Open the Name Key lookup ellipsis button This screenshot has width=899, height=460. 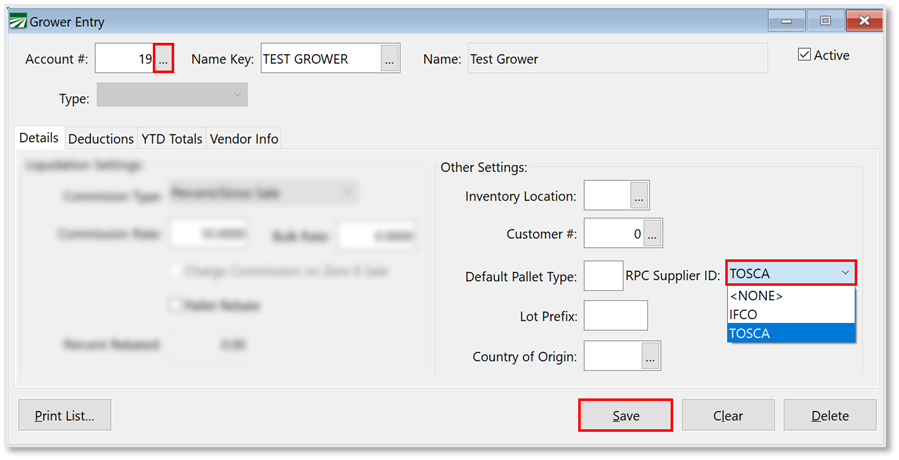[391, 59]
